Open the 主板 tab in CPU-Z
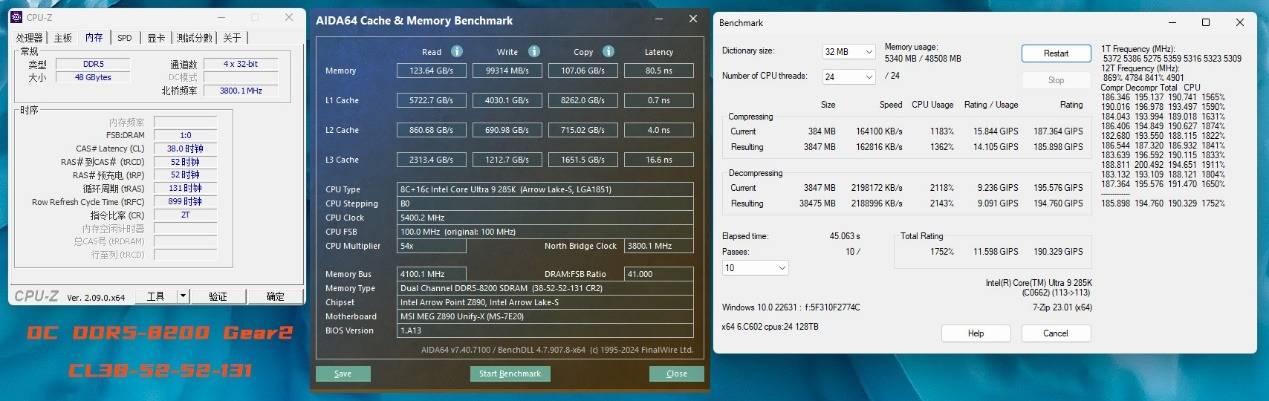 (63, 38)
